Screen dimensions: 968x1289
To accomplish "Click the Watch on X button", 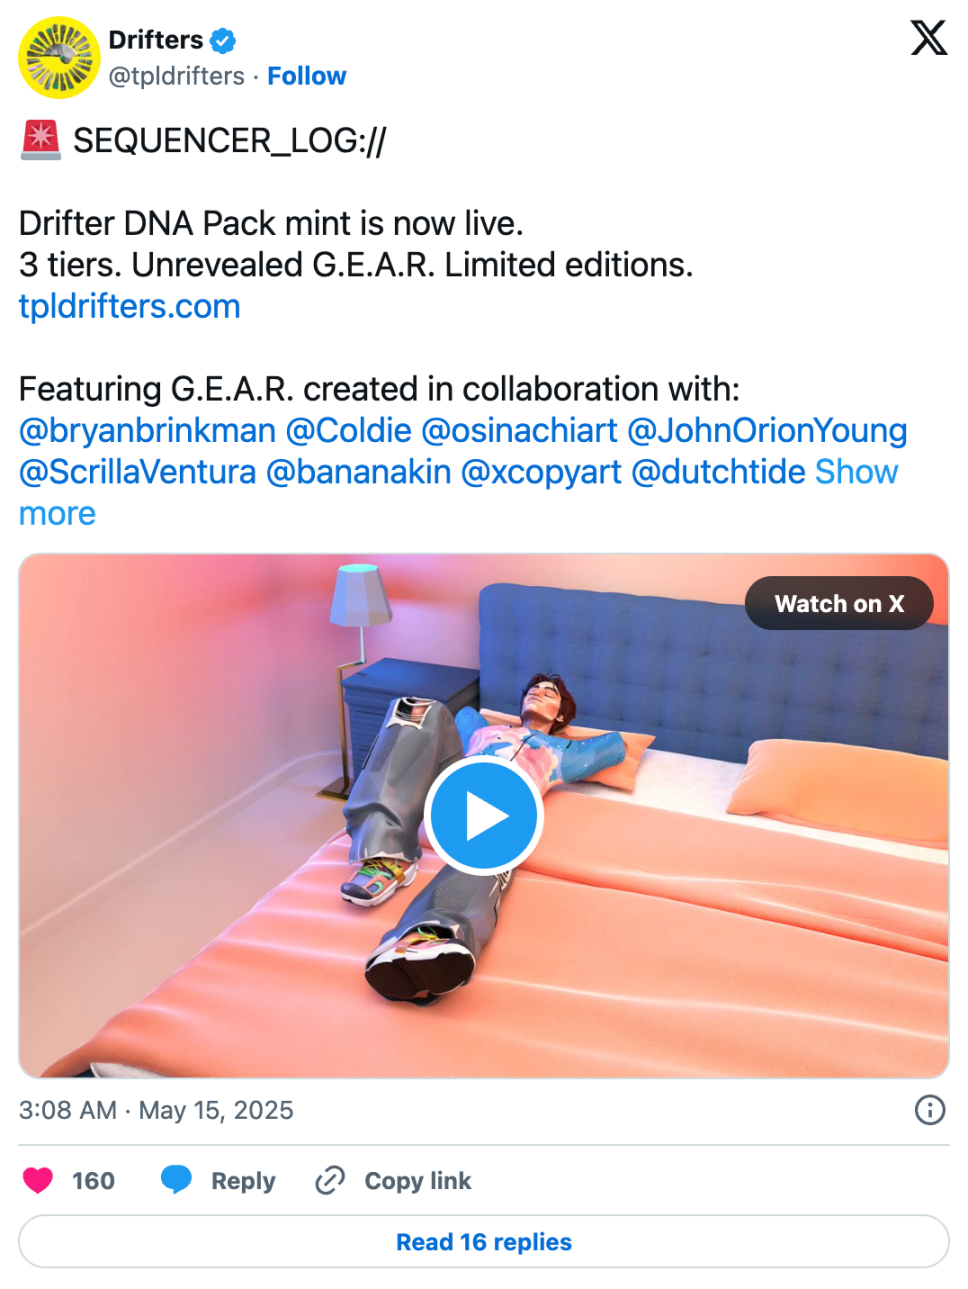I will click(x=839, y=603).
